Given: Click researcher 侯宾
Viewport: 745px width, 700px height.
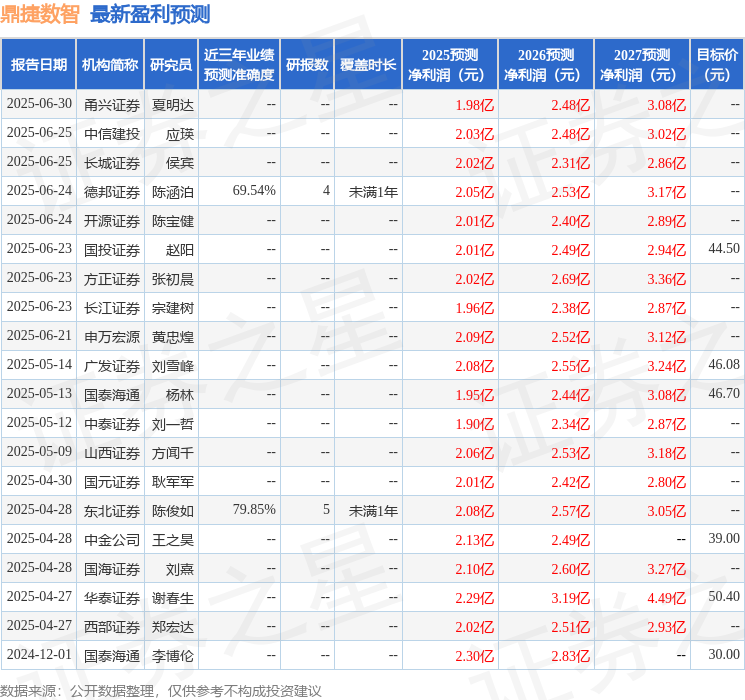Looking at the screenshot, I should (180, 163).
